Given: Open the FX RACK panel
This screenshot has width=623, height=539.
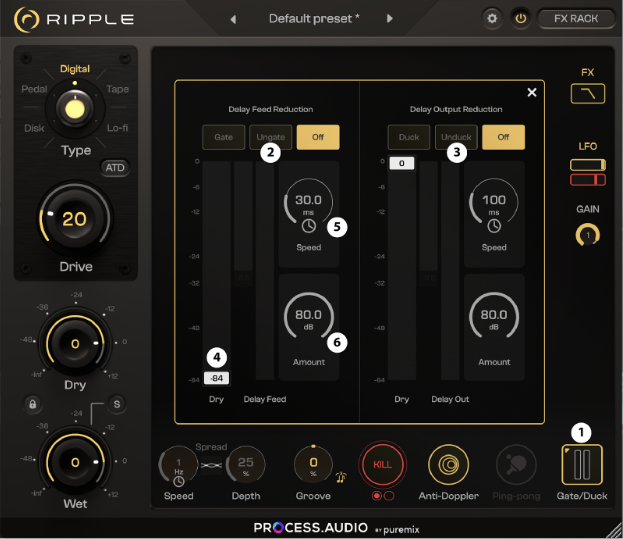Looking at the screenshot, I should (x=576, y=19).
